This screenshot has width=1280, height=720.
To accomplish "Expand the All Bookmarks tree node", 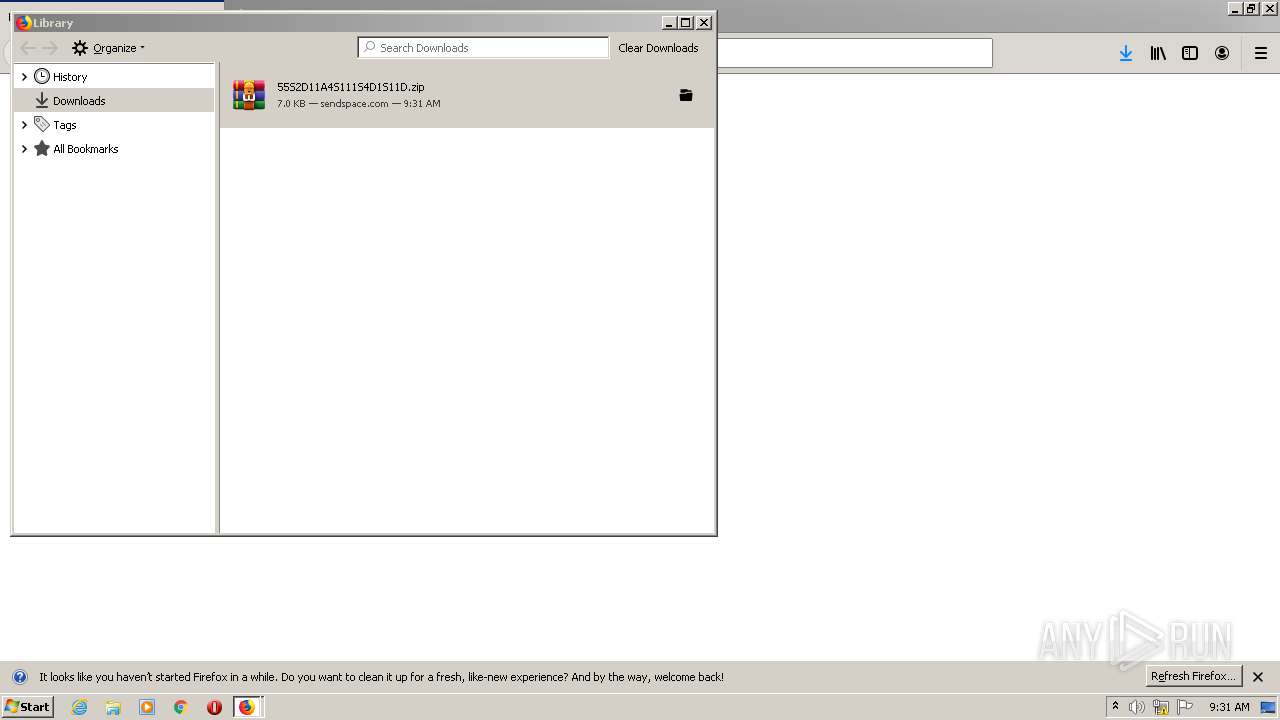I will [24, 149].
